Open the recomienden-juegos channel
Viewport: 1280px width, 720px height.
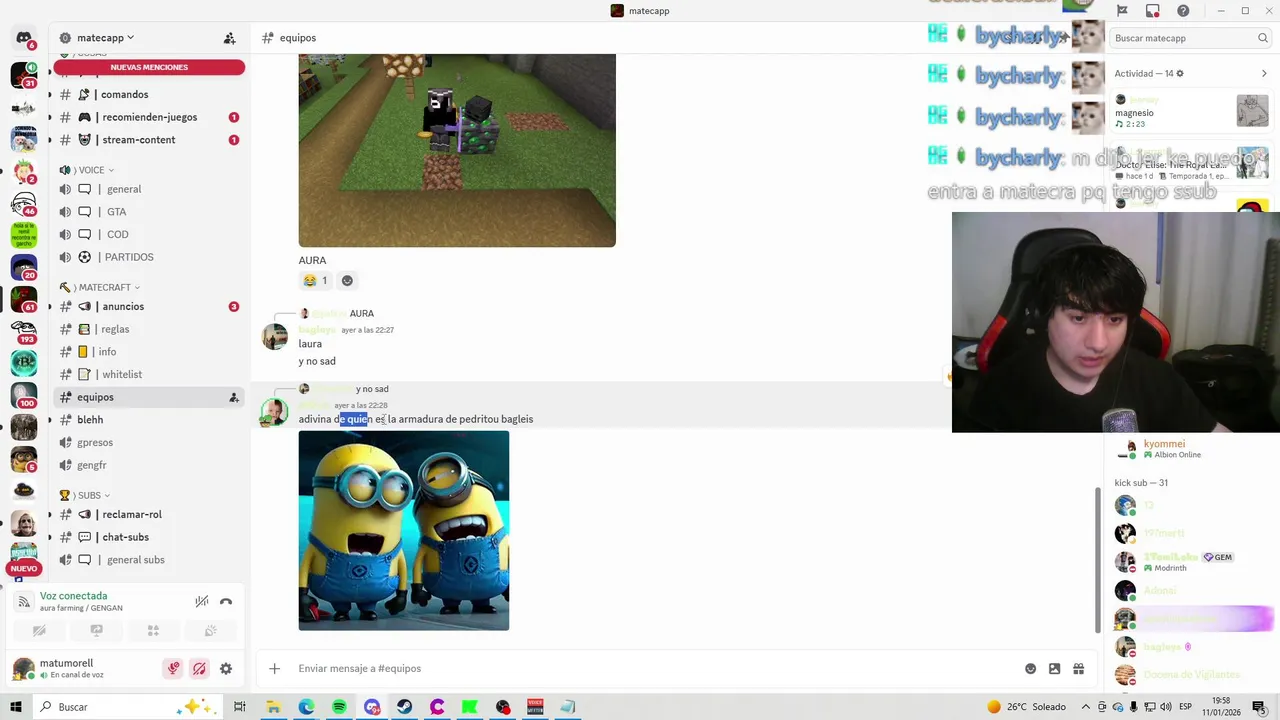pyautogui.click(x=149, y=117)
